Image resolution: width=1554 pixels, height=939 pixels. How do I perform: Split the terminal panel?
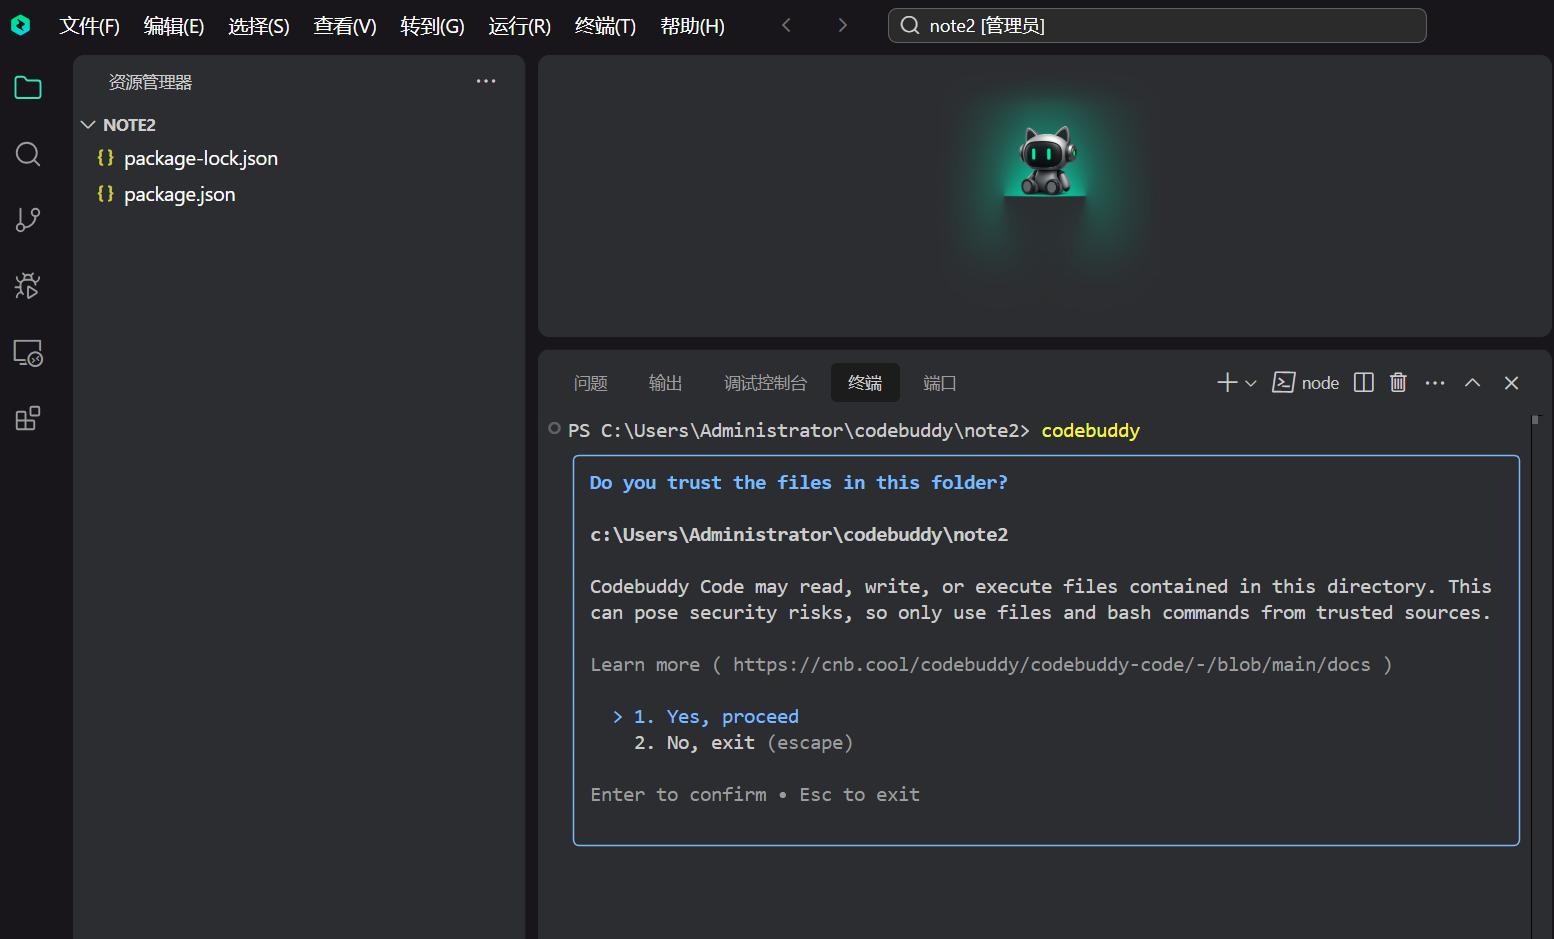click(1364, 383)
